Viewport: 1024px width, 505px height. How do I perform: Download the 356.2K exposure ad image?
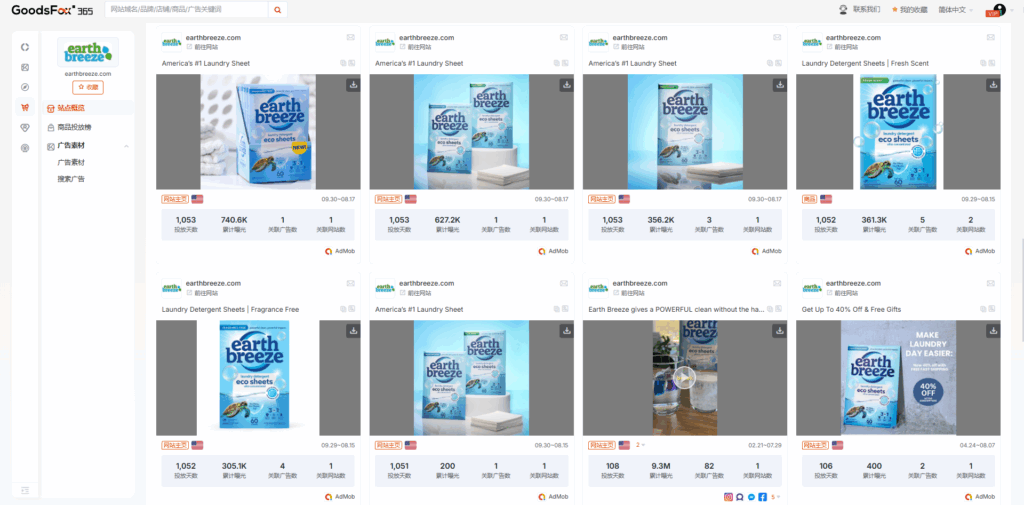click(x=780, y=85)
